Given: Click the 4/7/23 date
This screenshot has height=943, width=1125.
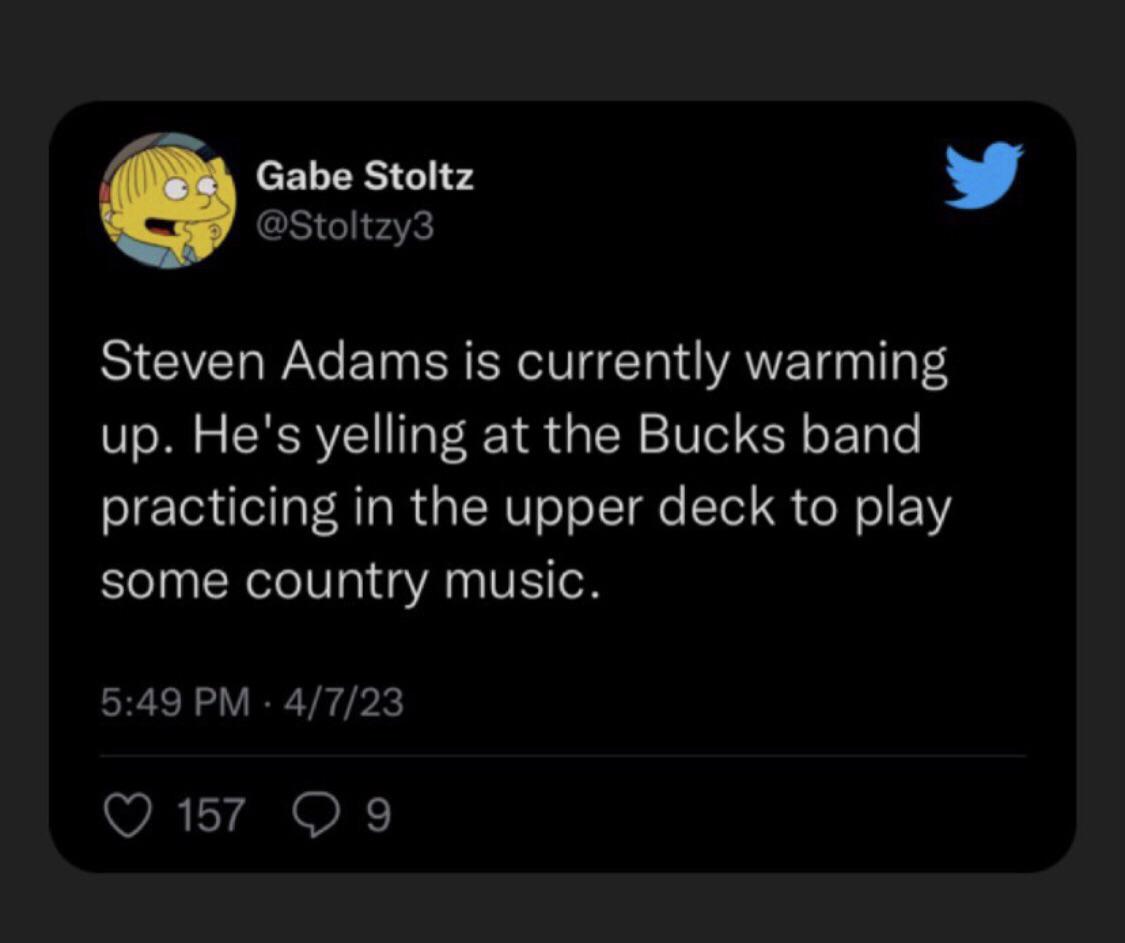Looking at the screenshot, I should pyautogui.click(x=344, y=705).
